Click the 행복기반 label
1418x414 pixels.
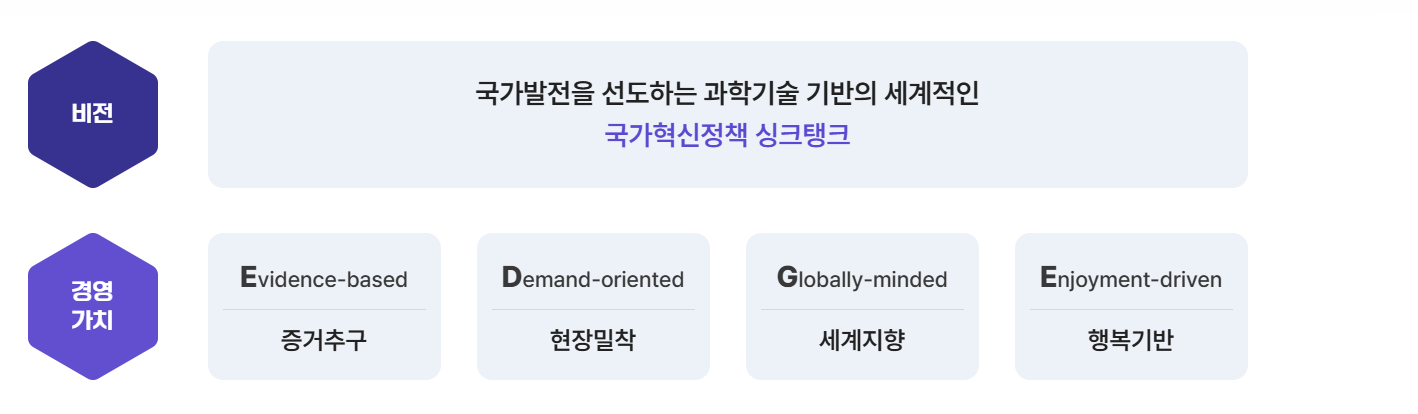pos(1131,340)
